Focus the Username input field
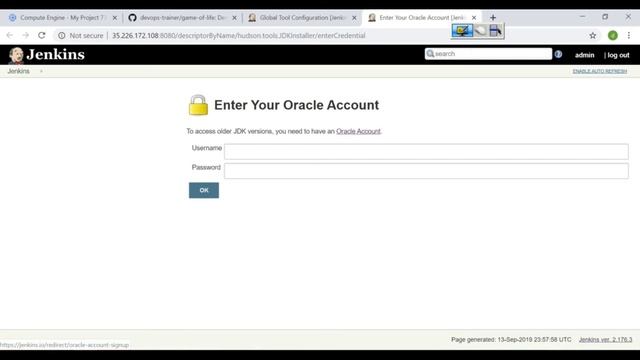Image resolution: width=640 pixels, height=360 pixels. coord(426,151)
